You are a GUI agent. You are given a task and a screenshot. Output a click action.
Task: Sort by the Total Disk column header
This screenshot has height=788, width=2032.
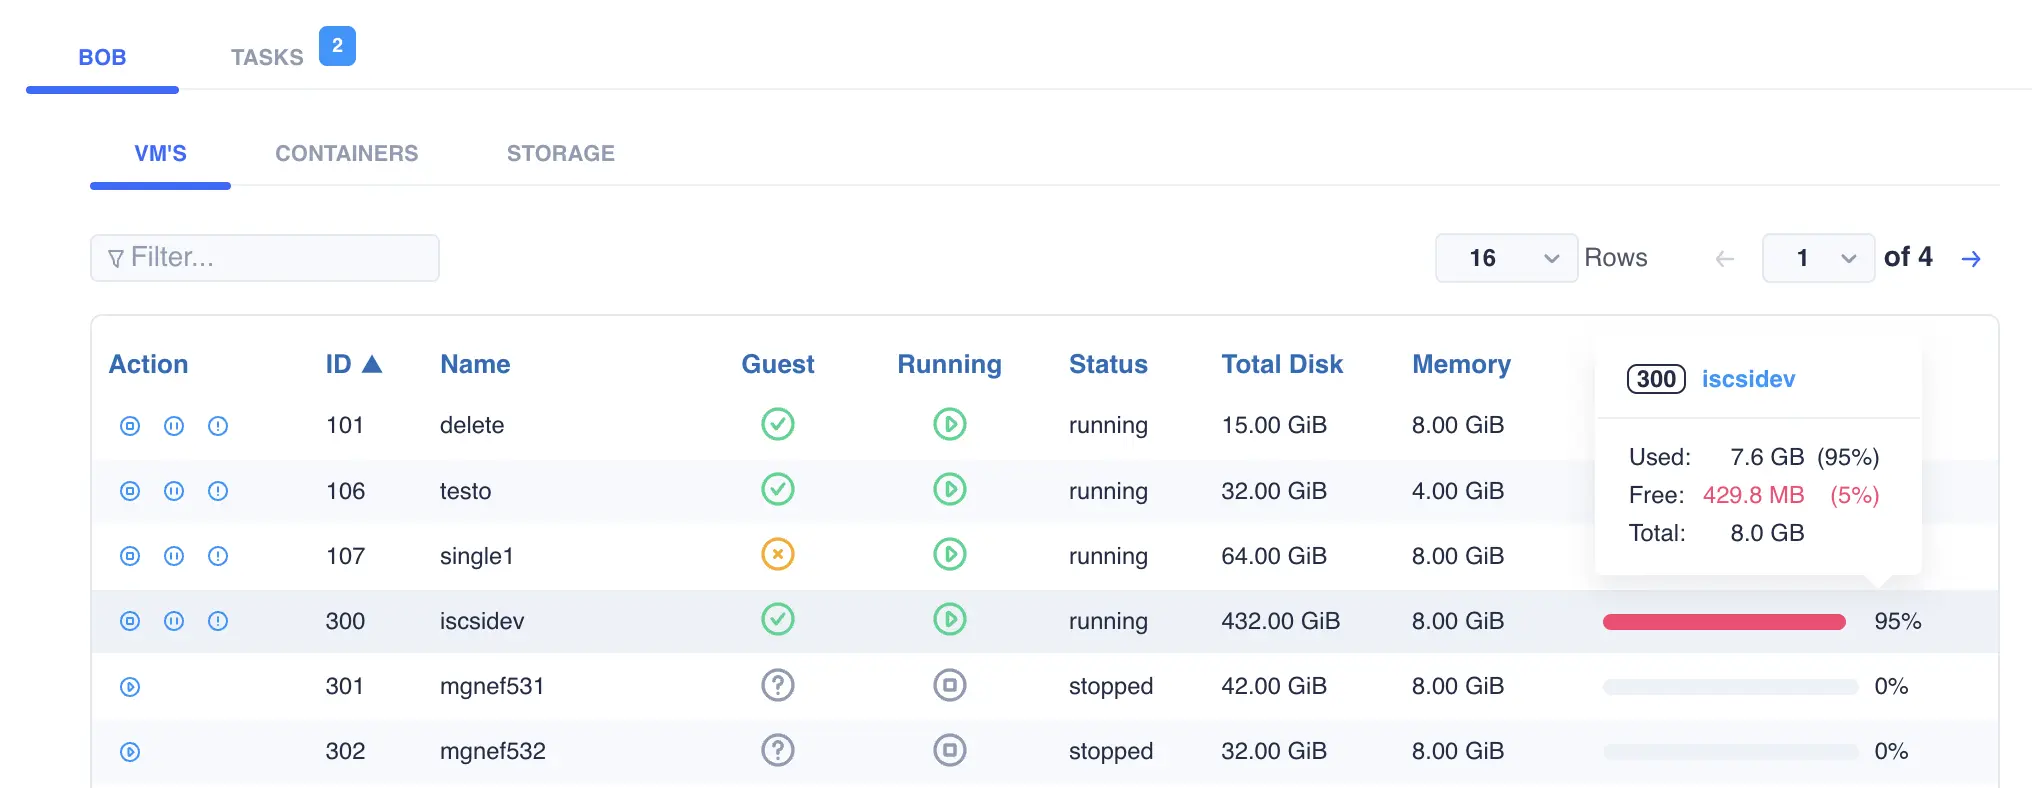click(1282, 364)
